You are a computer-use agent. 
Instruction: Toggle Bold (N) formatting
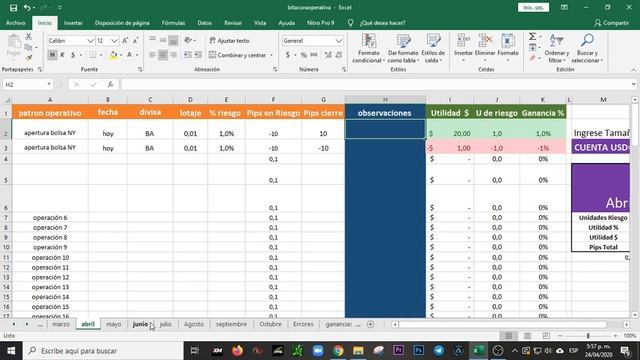click(x=52, y=55)
